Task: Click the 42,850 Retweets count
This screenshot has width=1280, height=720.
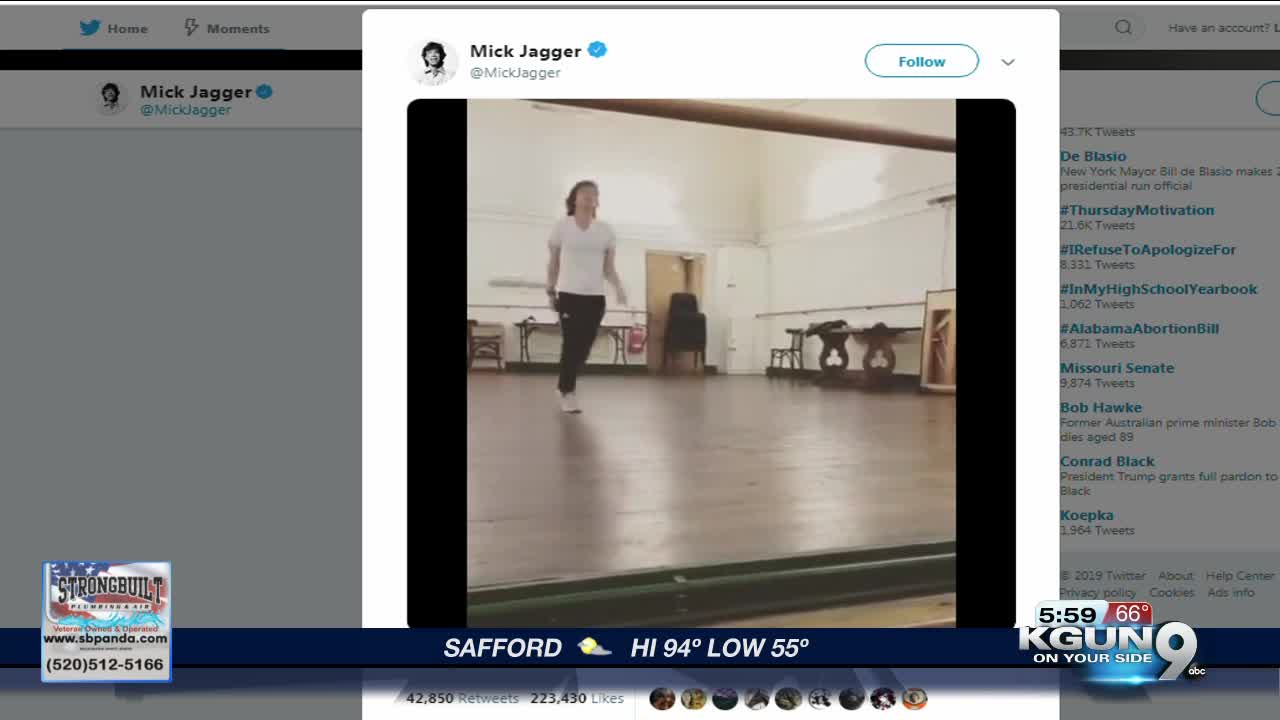Action: (462, 699)
